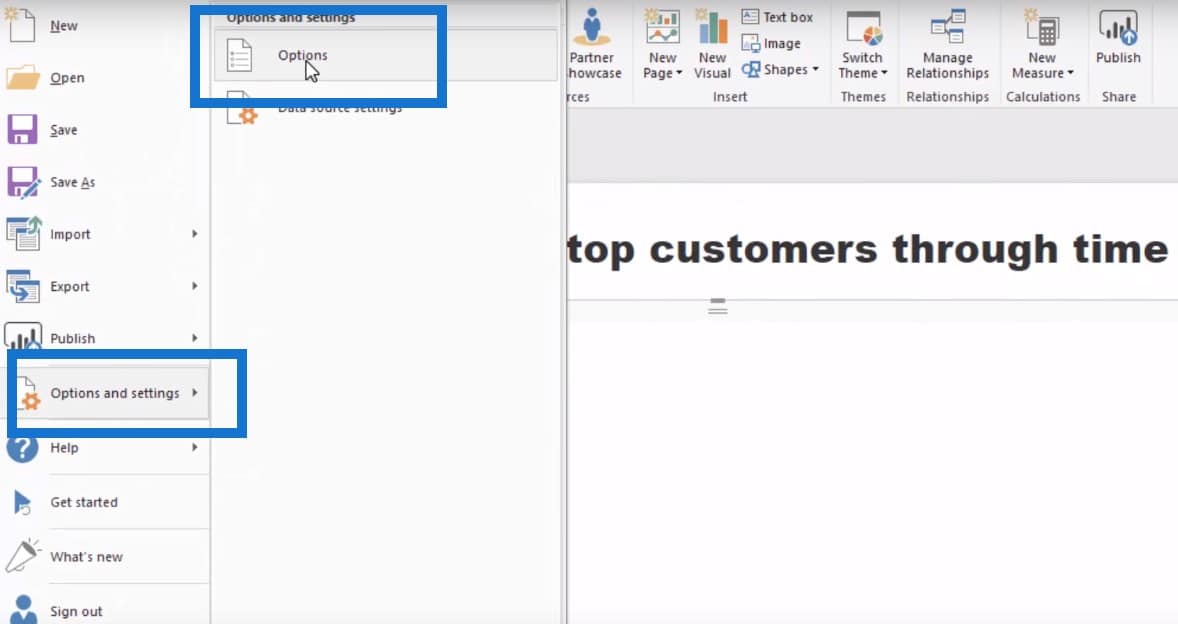Click the Manage Relationships diagram icon
This screenshot has height=624, width=1178.
pyautogui.click(x=947, y=26)
